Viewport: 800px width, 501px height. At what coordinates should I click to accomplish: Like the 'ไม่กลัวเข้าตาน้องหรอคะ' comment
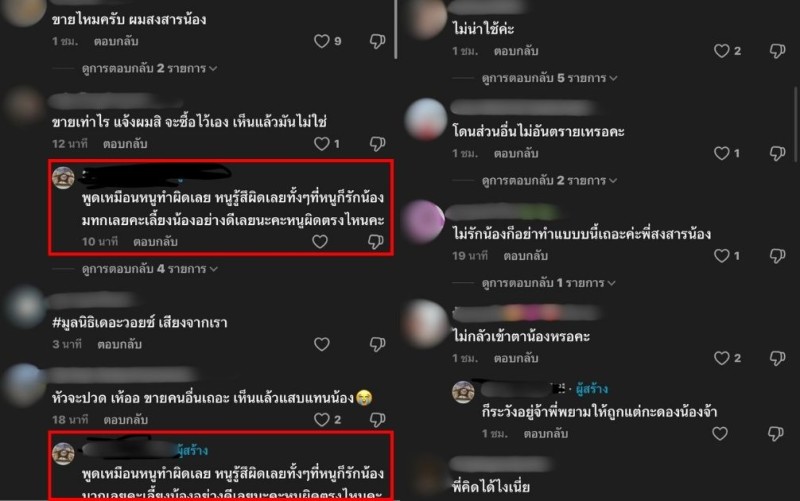tap(721, 358)
